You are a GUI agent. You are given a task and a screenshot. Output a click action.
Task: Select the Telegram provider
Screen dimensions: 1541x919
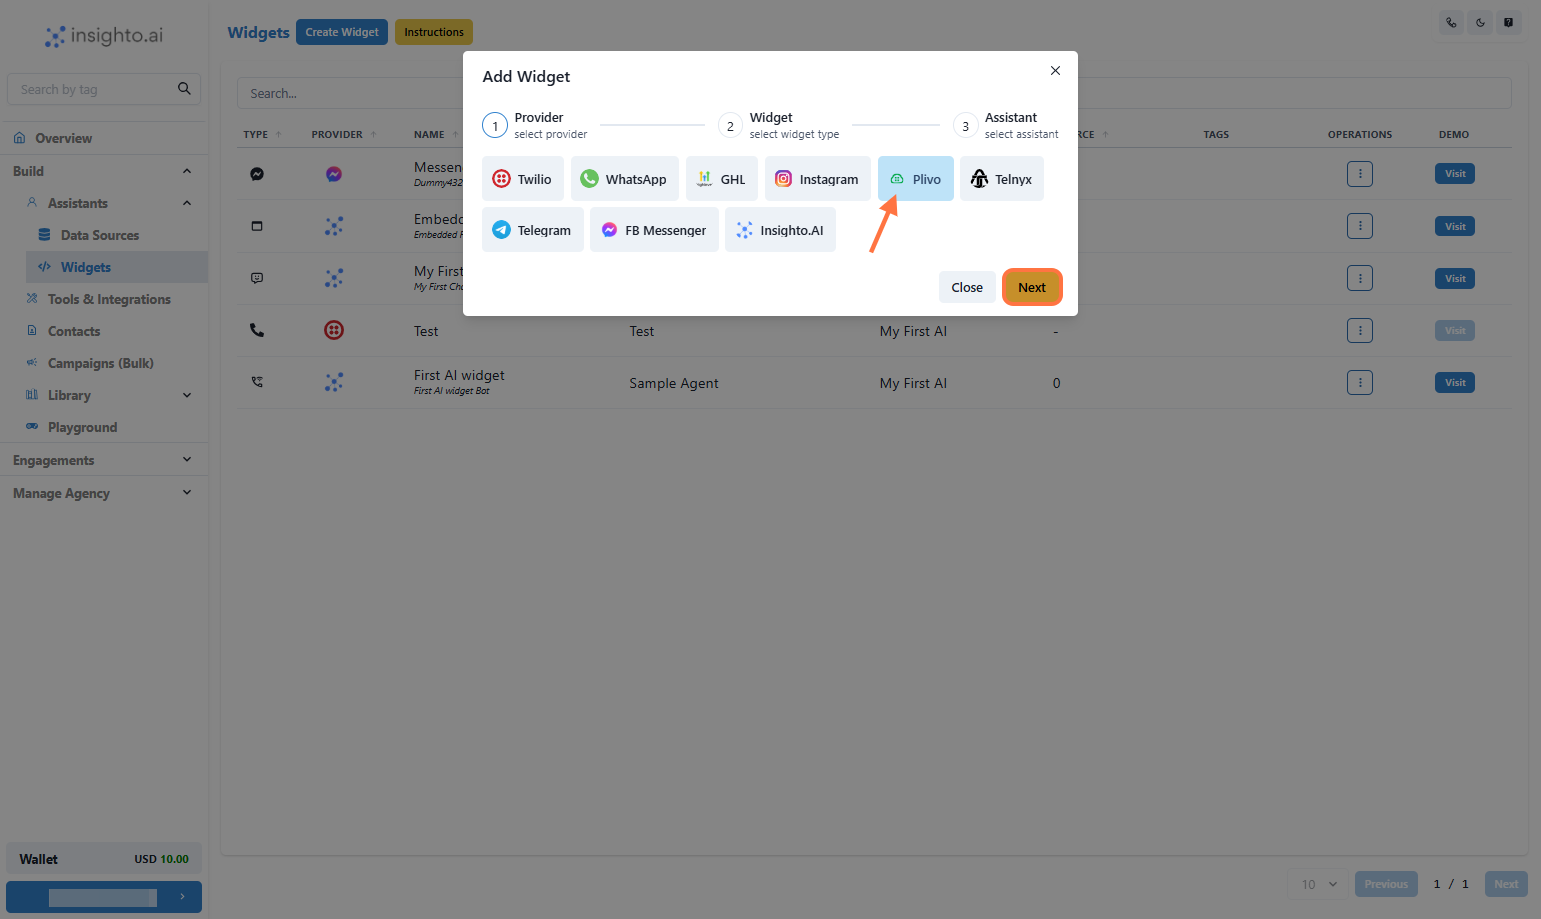pos(532,230)
